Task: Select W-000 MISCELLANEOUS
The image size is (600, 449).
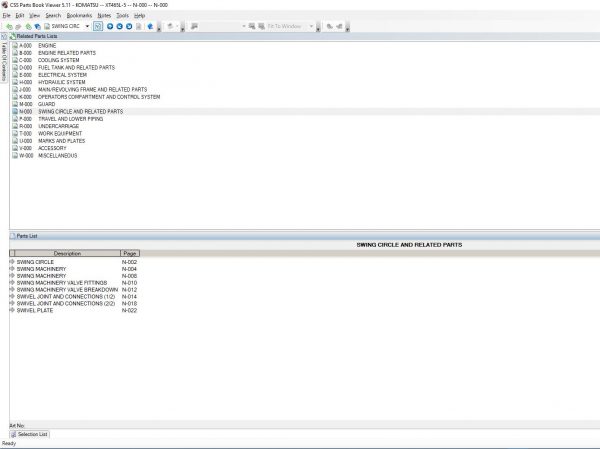Action: [44, 155]
